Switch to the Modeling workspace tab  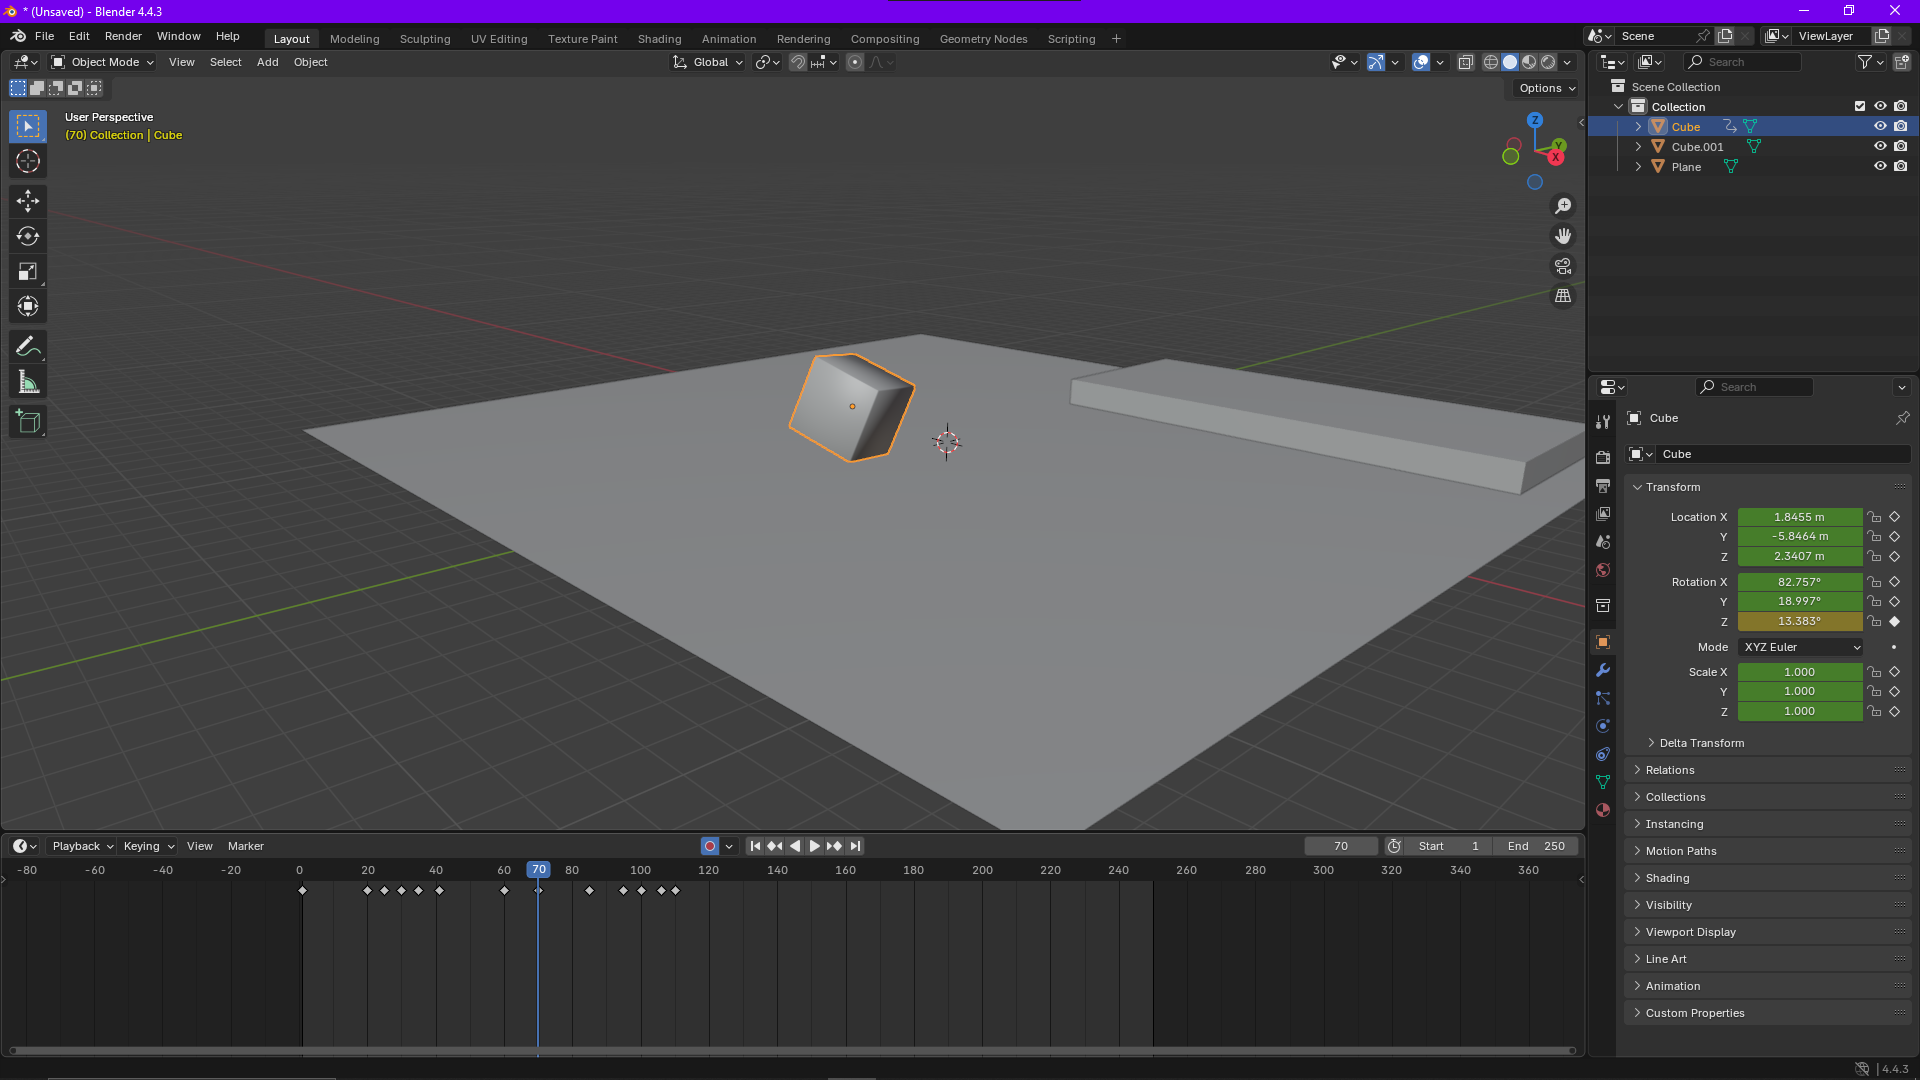(x=354, y=39)
